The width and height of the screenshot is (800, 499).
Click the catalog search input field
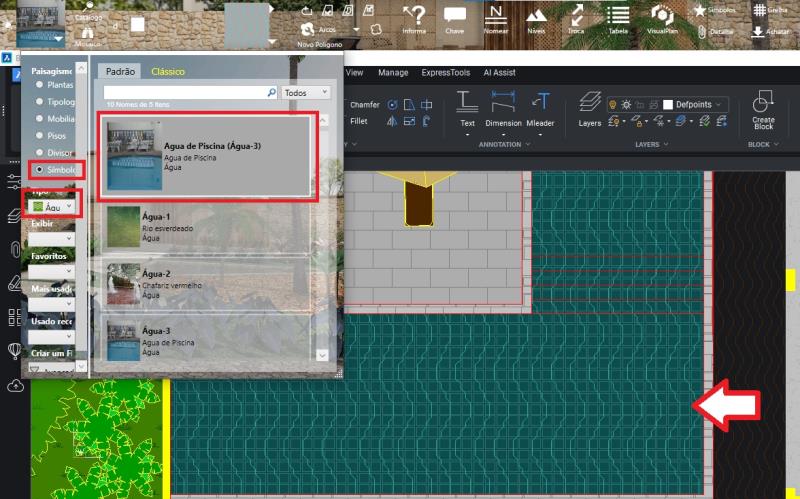pyautogui.click(x=185, y=92)
